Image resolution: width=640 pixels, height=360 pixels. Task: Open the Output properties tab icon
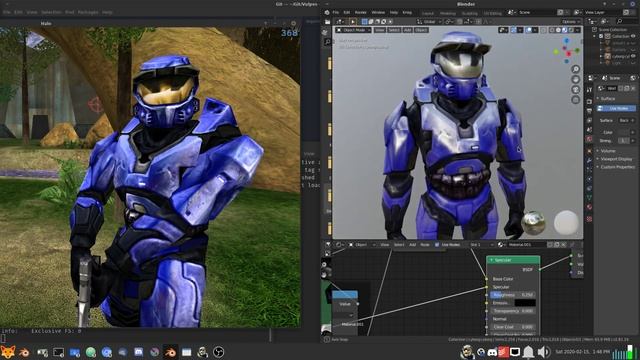click(589, 111)
